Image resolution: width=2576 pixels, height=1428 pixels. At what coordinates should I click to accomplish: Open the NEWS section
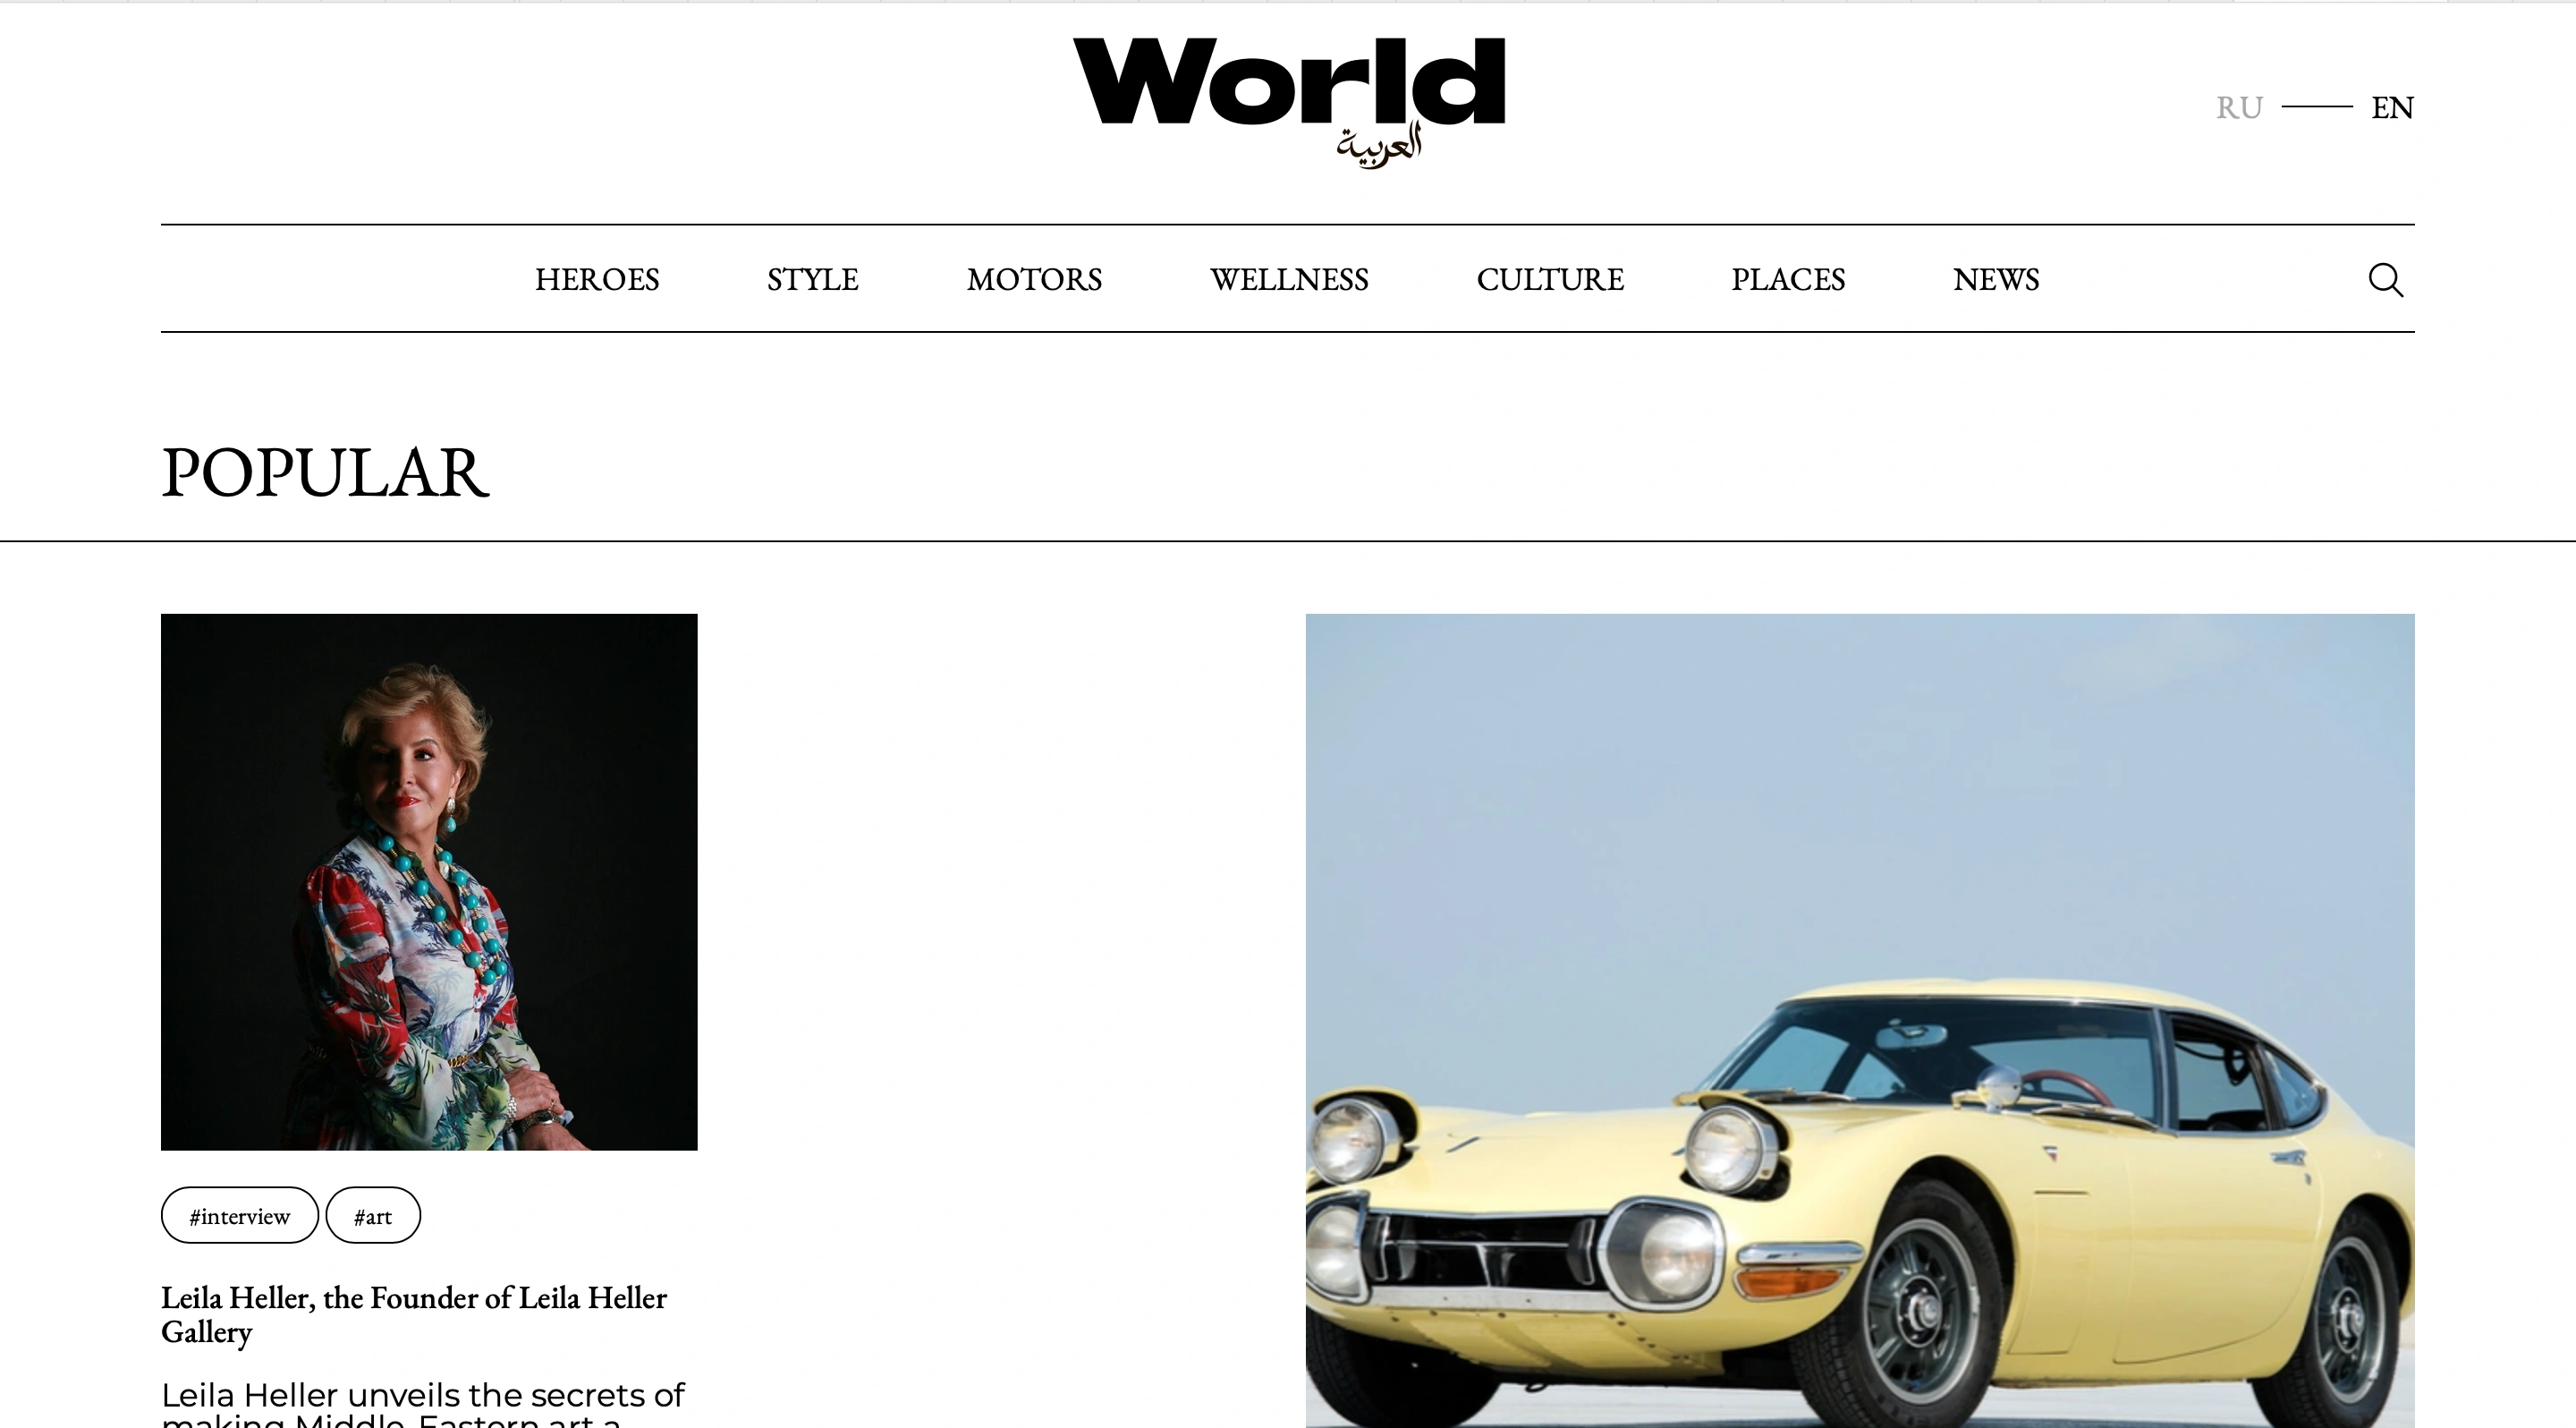coord(1996,279)
